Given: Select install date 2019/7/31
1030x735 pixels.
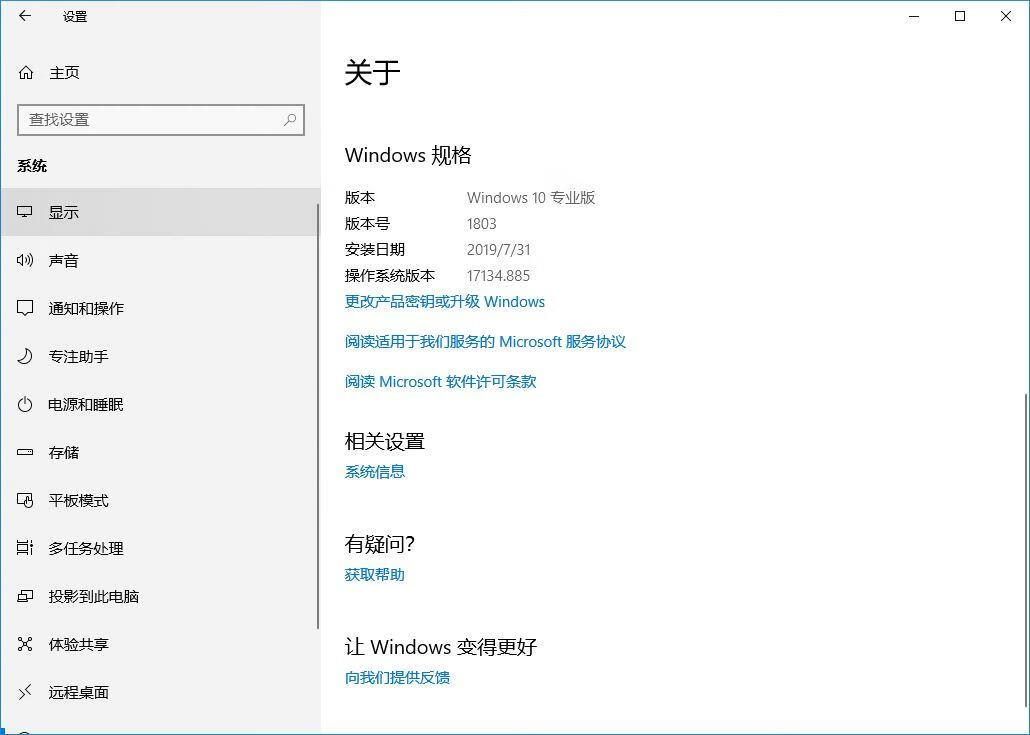Looking at the screenshot, I should click(499, 250).
